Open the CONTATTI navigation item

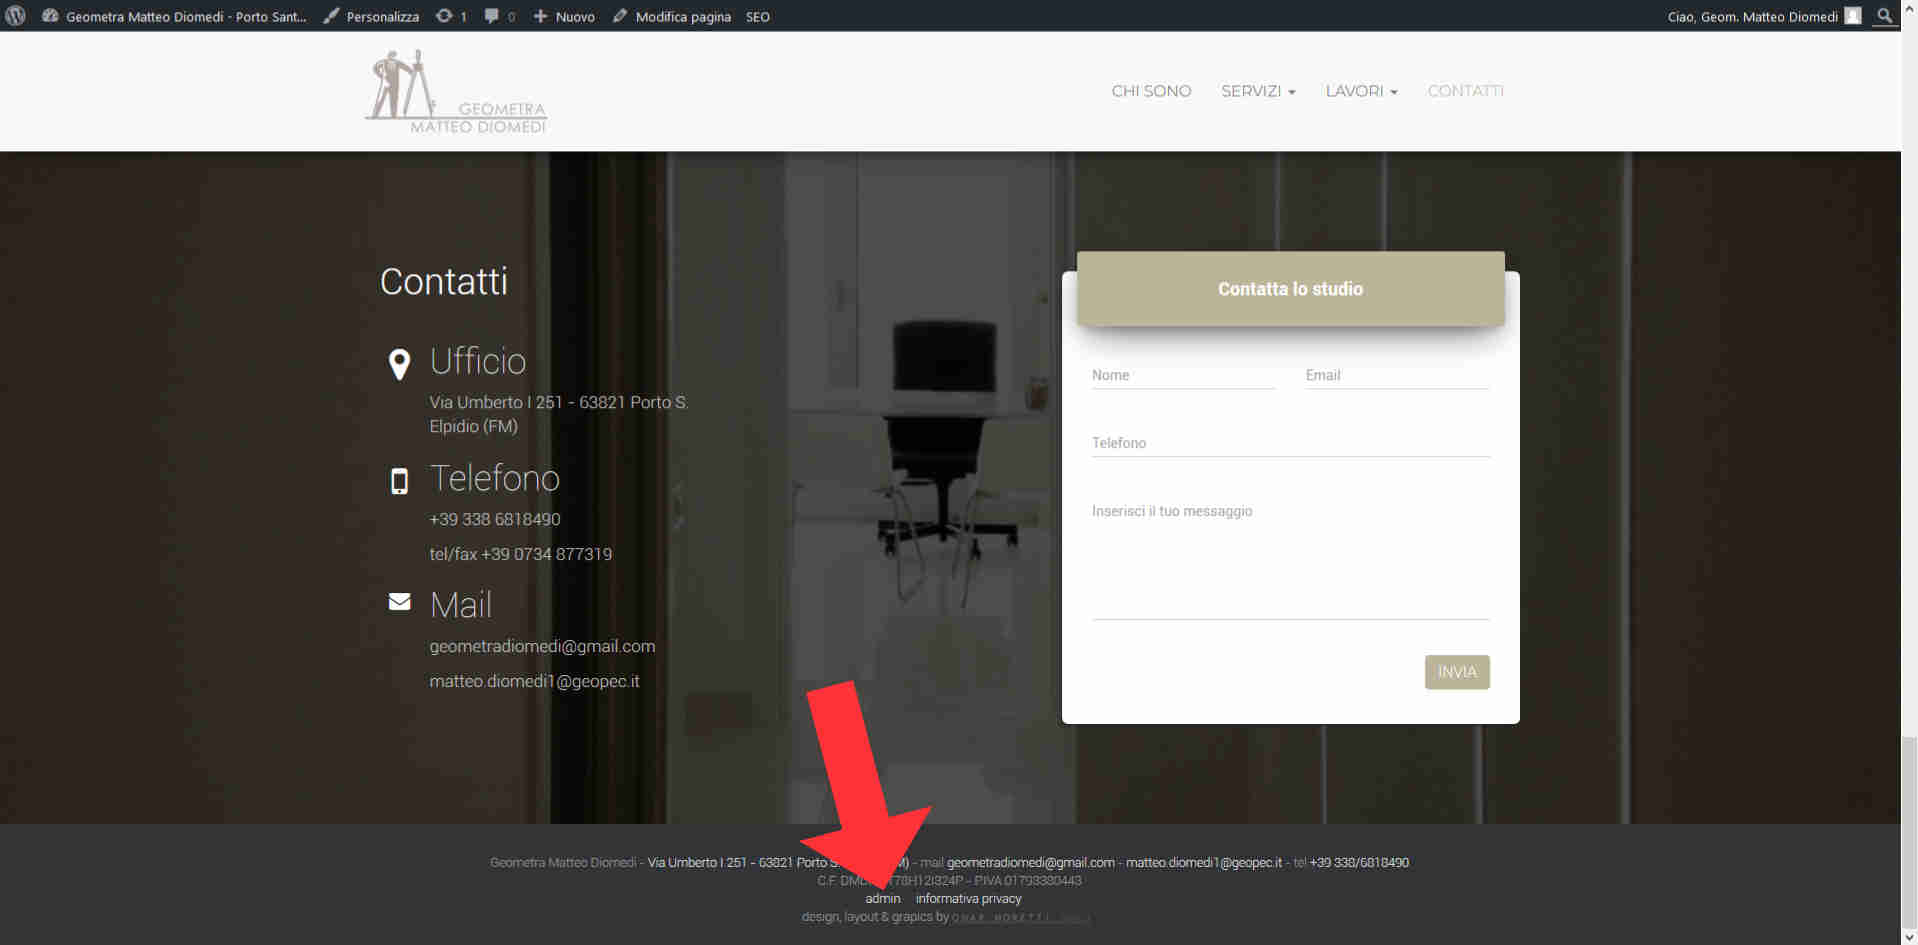[x=1465, y=91]
